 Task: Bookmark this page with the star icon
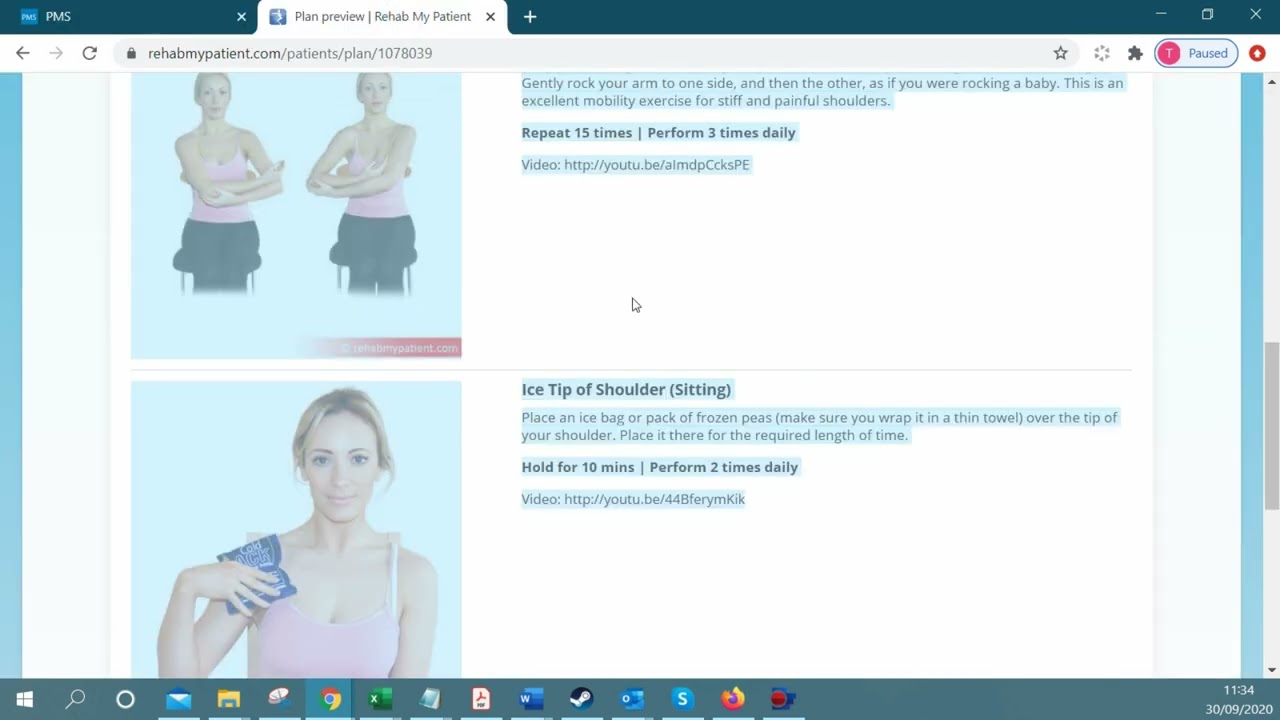[x=1060, y=53]
